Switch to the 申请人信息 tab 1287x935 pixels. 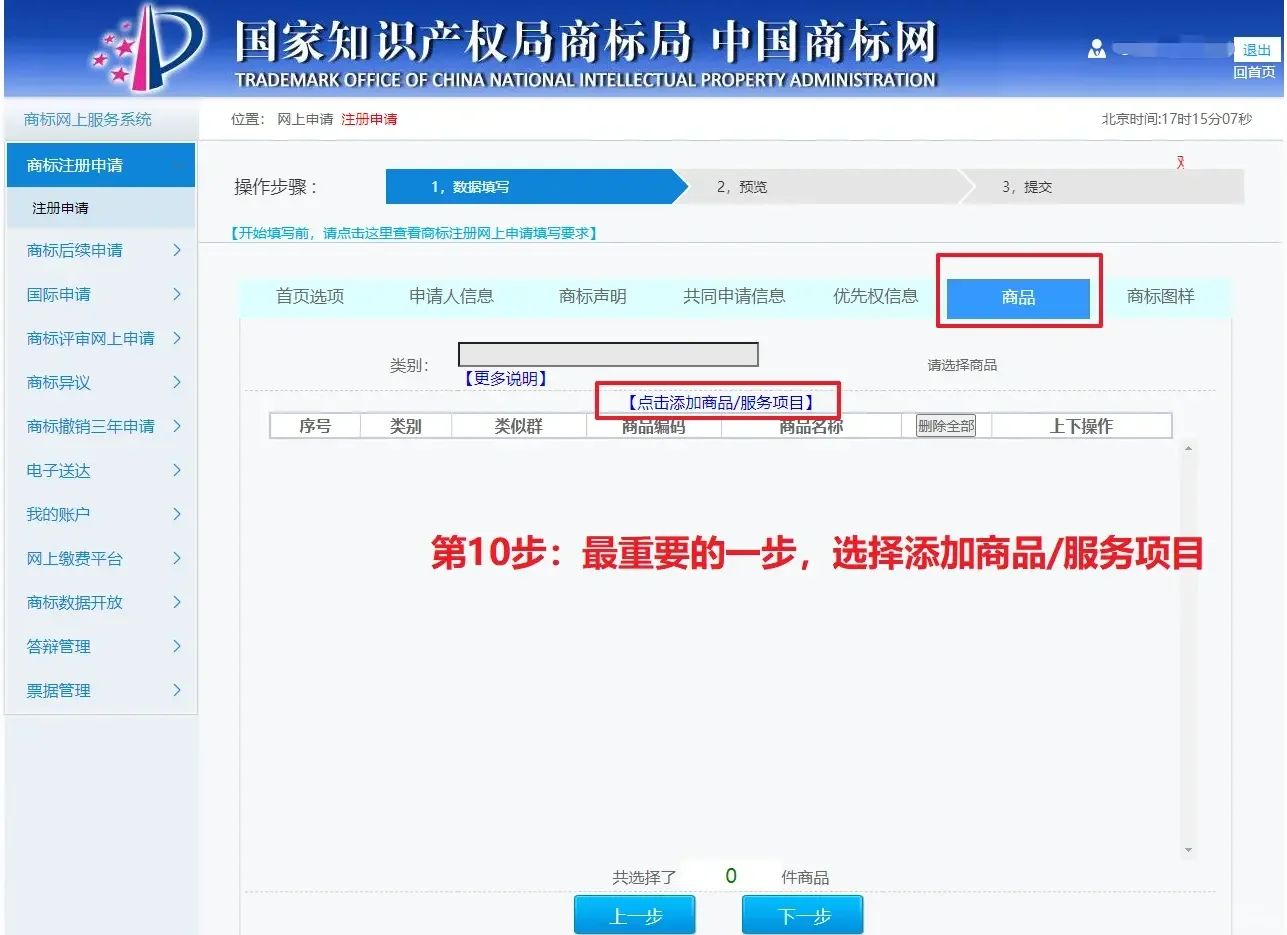click(451, 296)
